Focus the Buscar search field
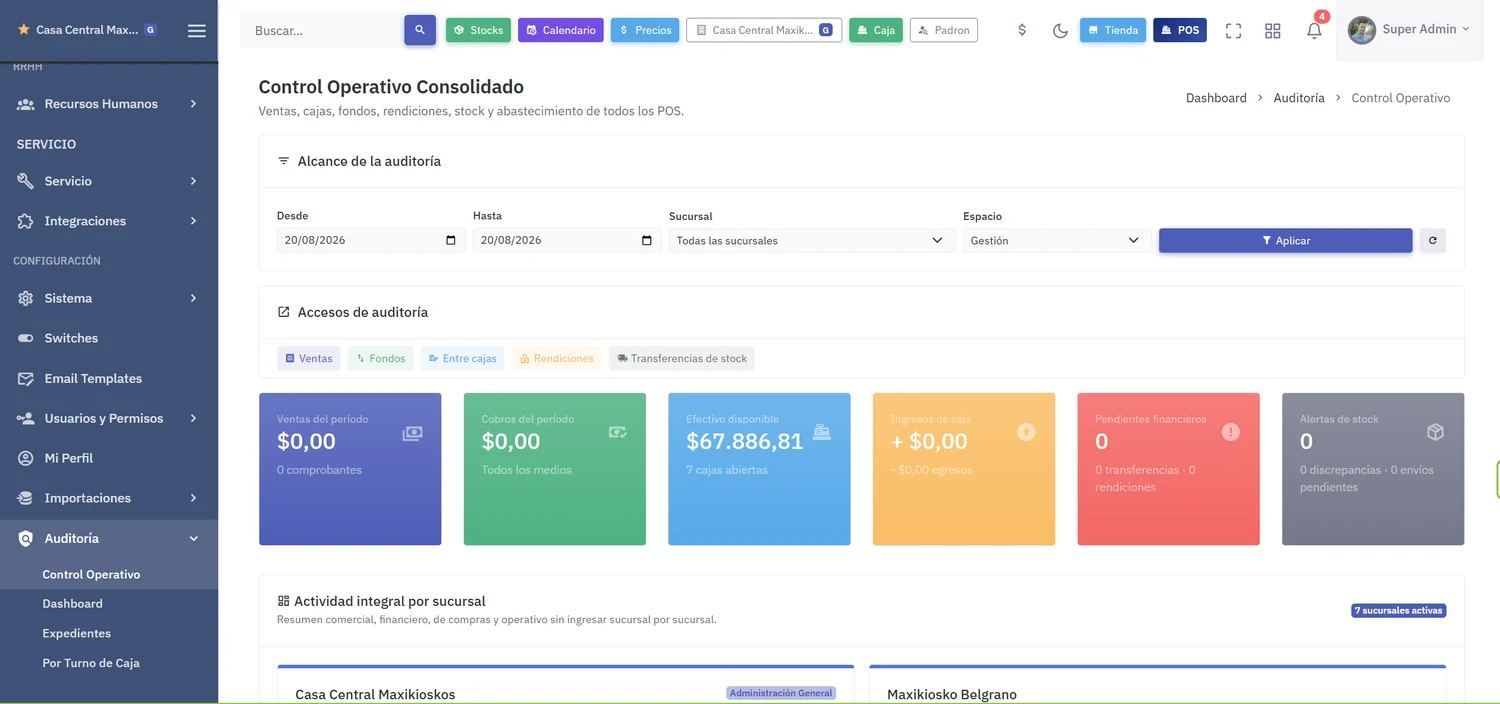 coord(322,30)
